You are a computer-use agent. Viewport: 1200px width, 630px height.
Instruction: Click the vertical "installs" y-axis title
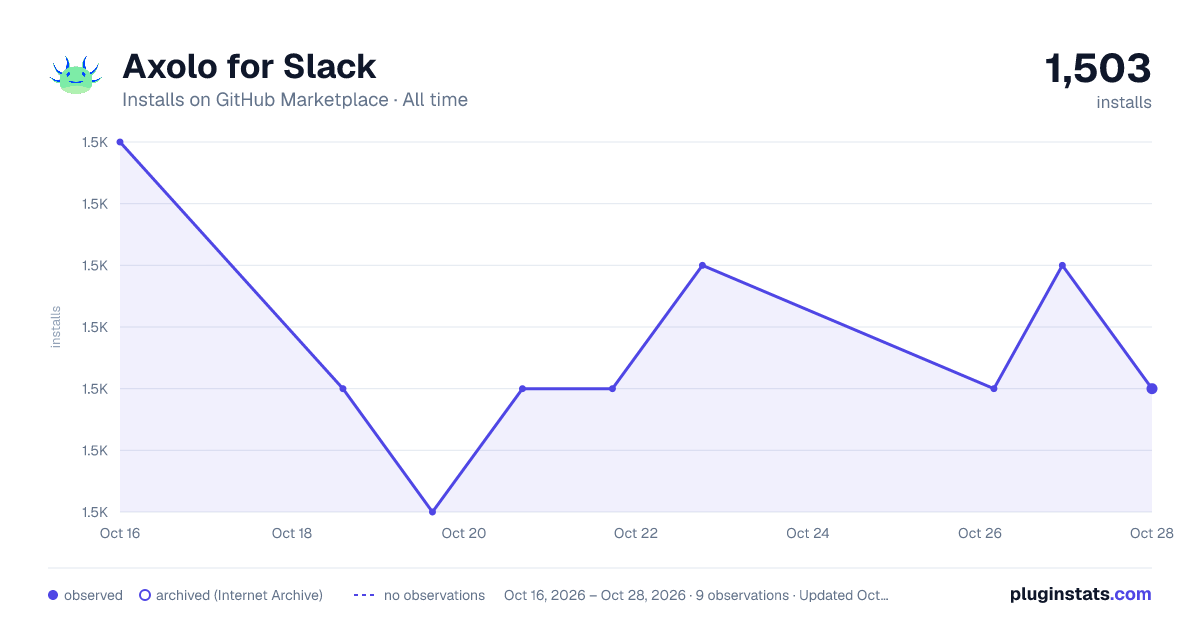[56, 327]
